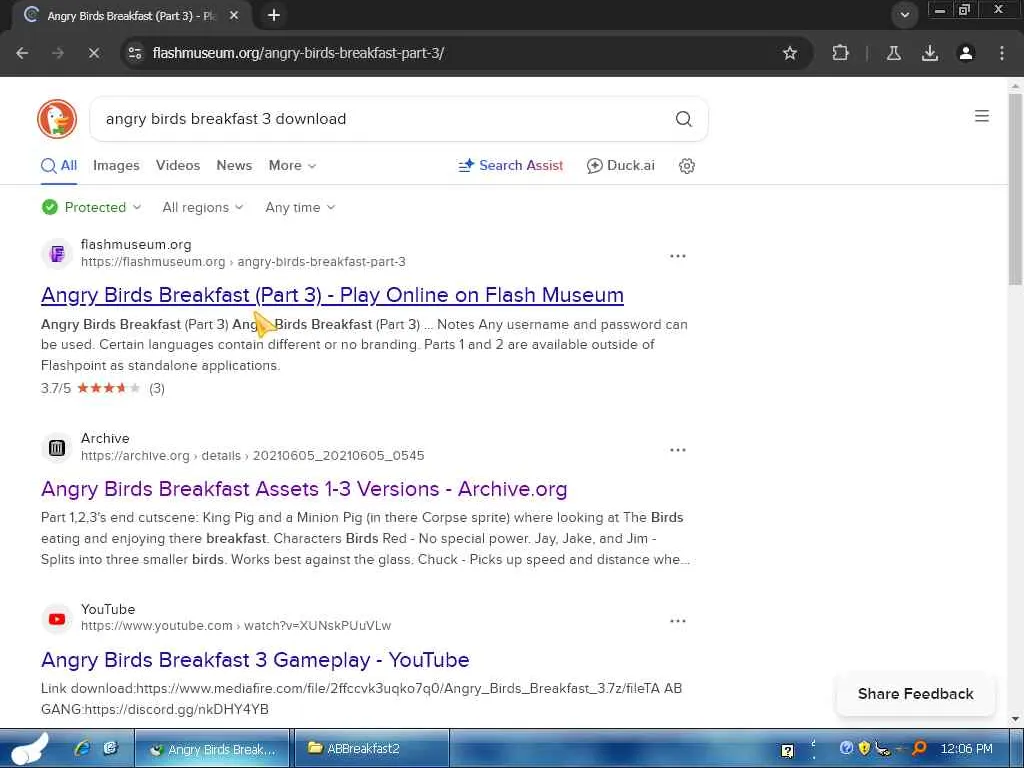Click the youtube.com watch URL breadcrumb
This screenshot has height=768, width=1024.
pyautogui.click(x=236, y=626)
